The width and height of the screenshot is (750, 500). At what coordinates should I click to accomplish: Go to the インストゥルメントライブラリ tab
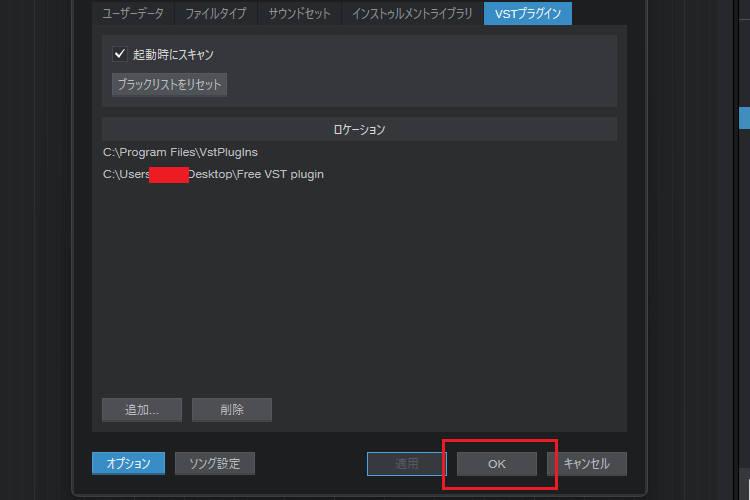click(x=412, y=14)
